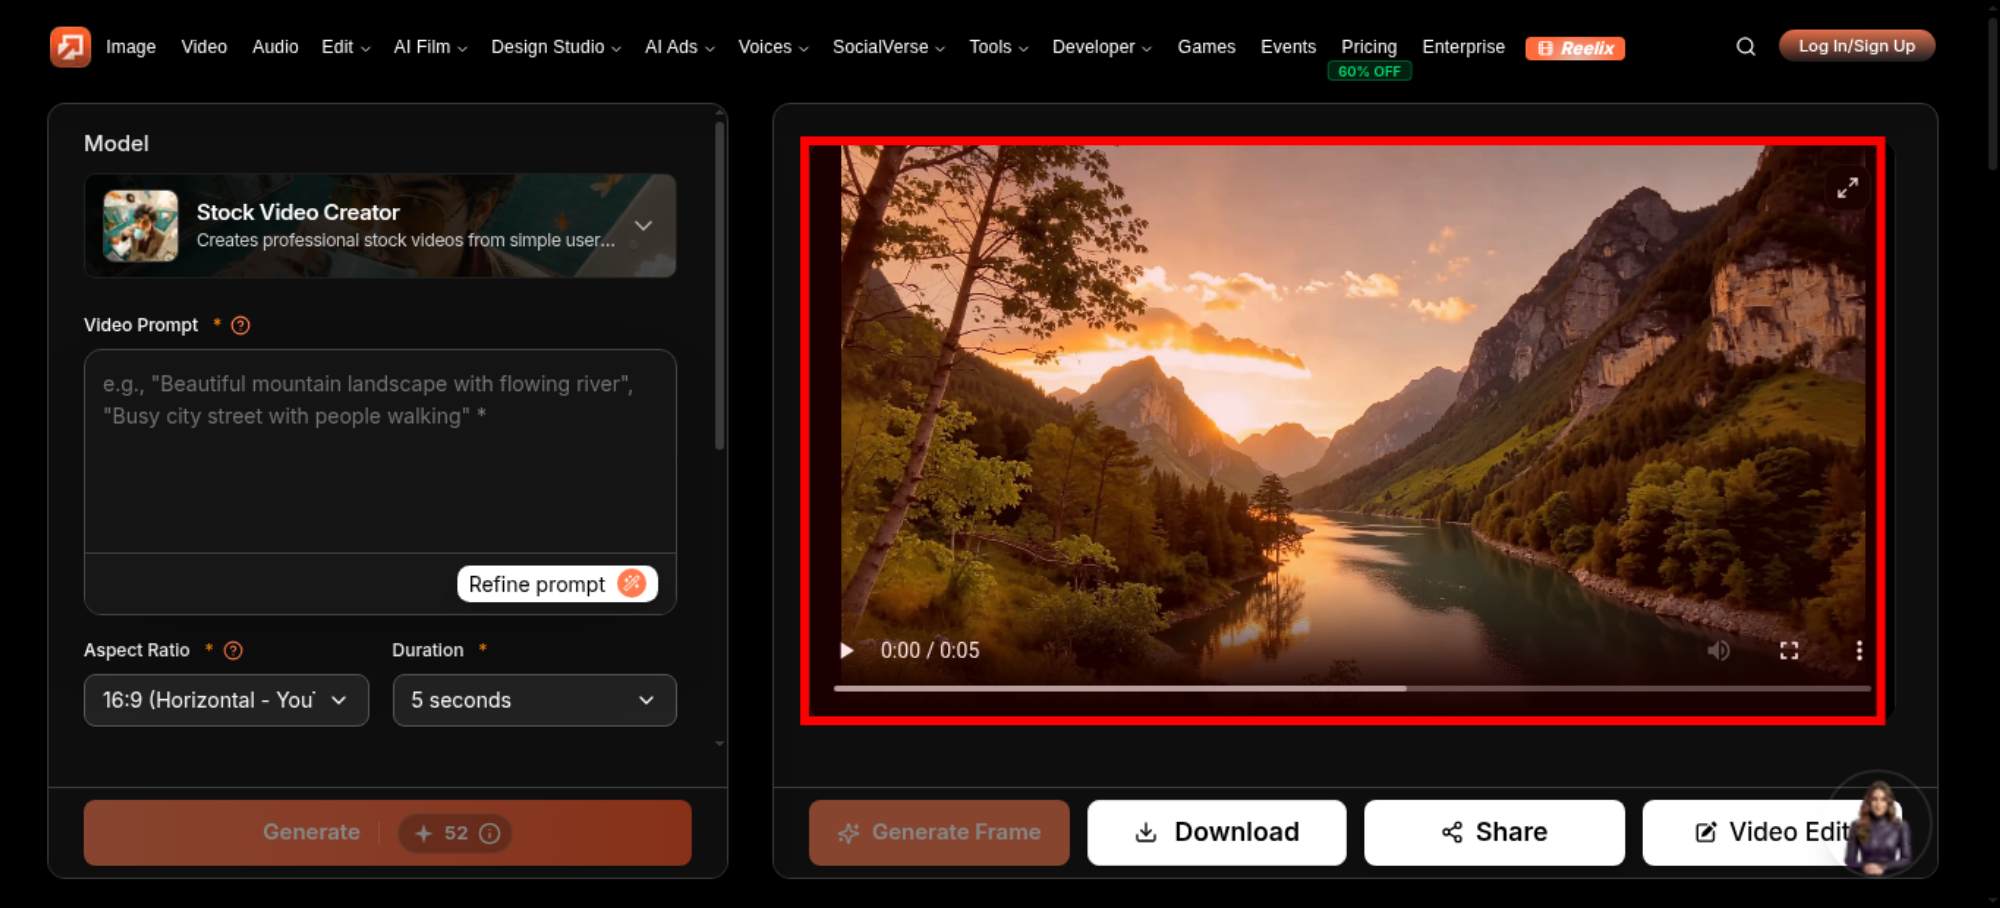Open the Enterprise page
2000x908 pixels.
point(1463,47)
